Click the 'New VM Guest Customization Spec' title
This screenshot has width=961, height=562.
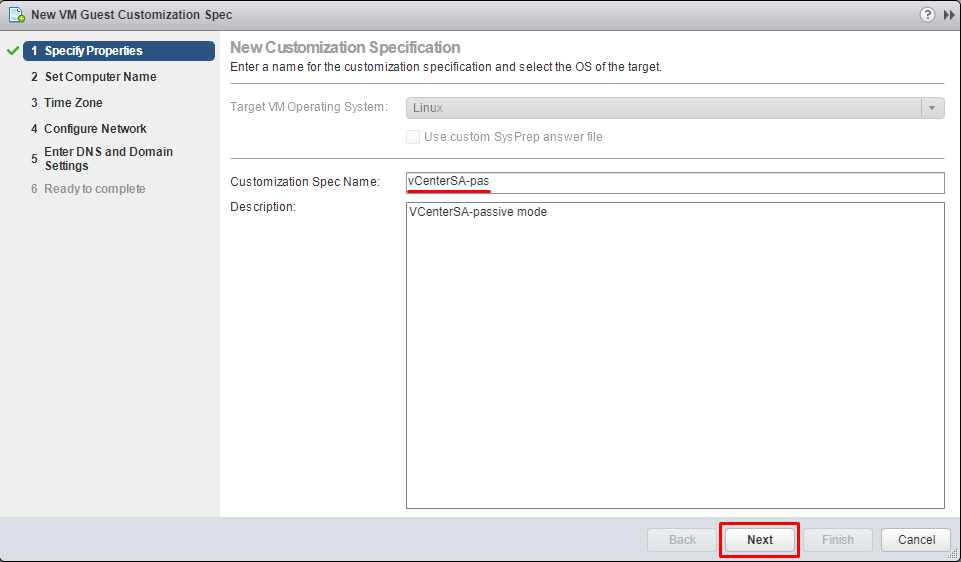pos(132,15)
